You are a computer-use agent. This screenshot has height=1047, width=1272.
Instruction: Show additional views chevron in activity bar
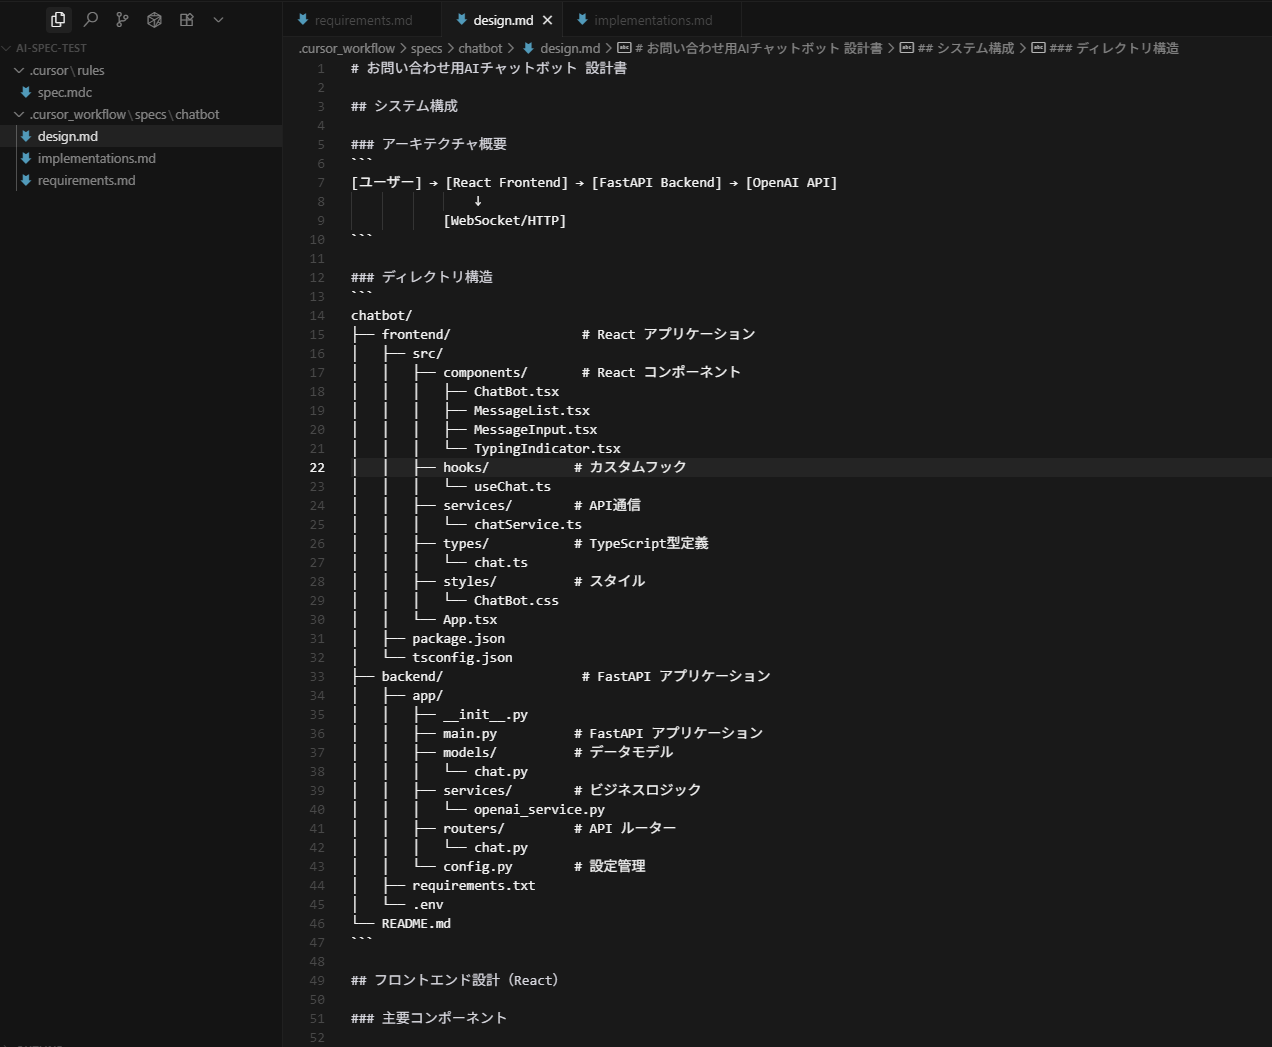click(218, 19)
